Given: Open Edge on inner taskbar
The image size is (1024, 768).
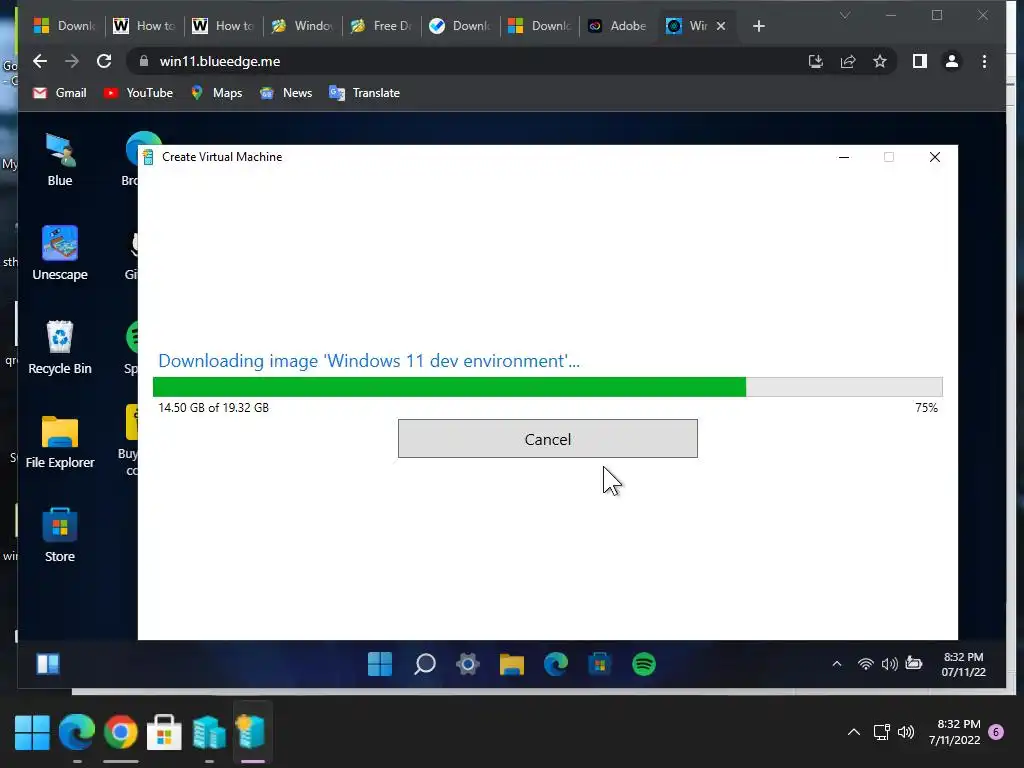Looking at the screenshot, I should [556, 664].
